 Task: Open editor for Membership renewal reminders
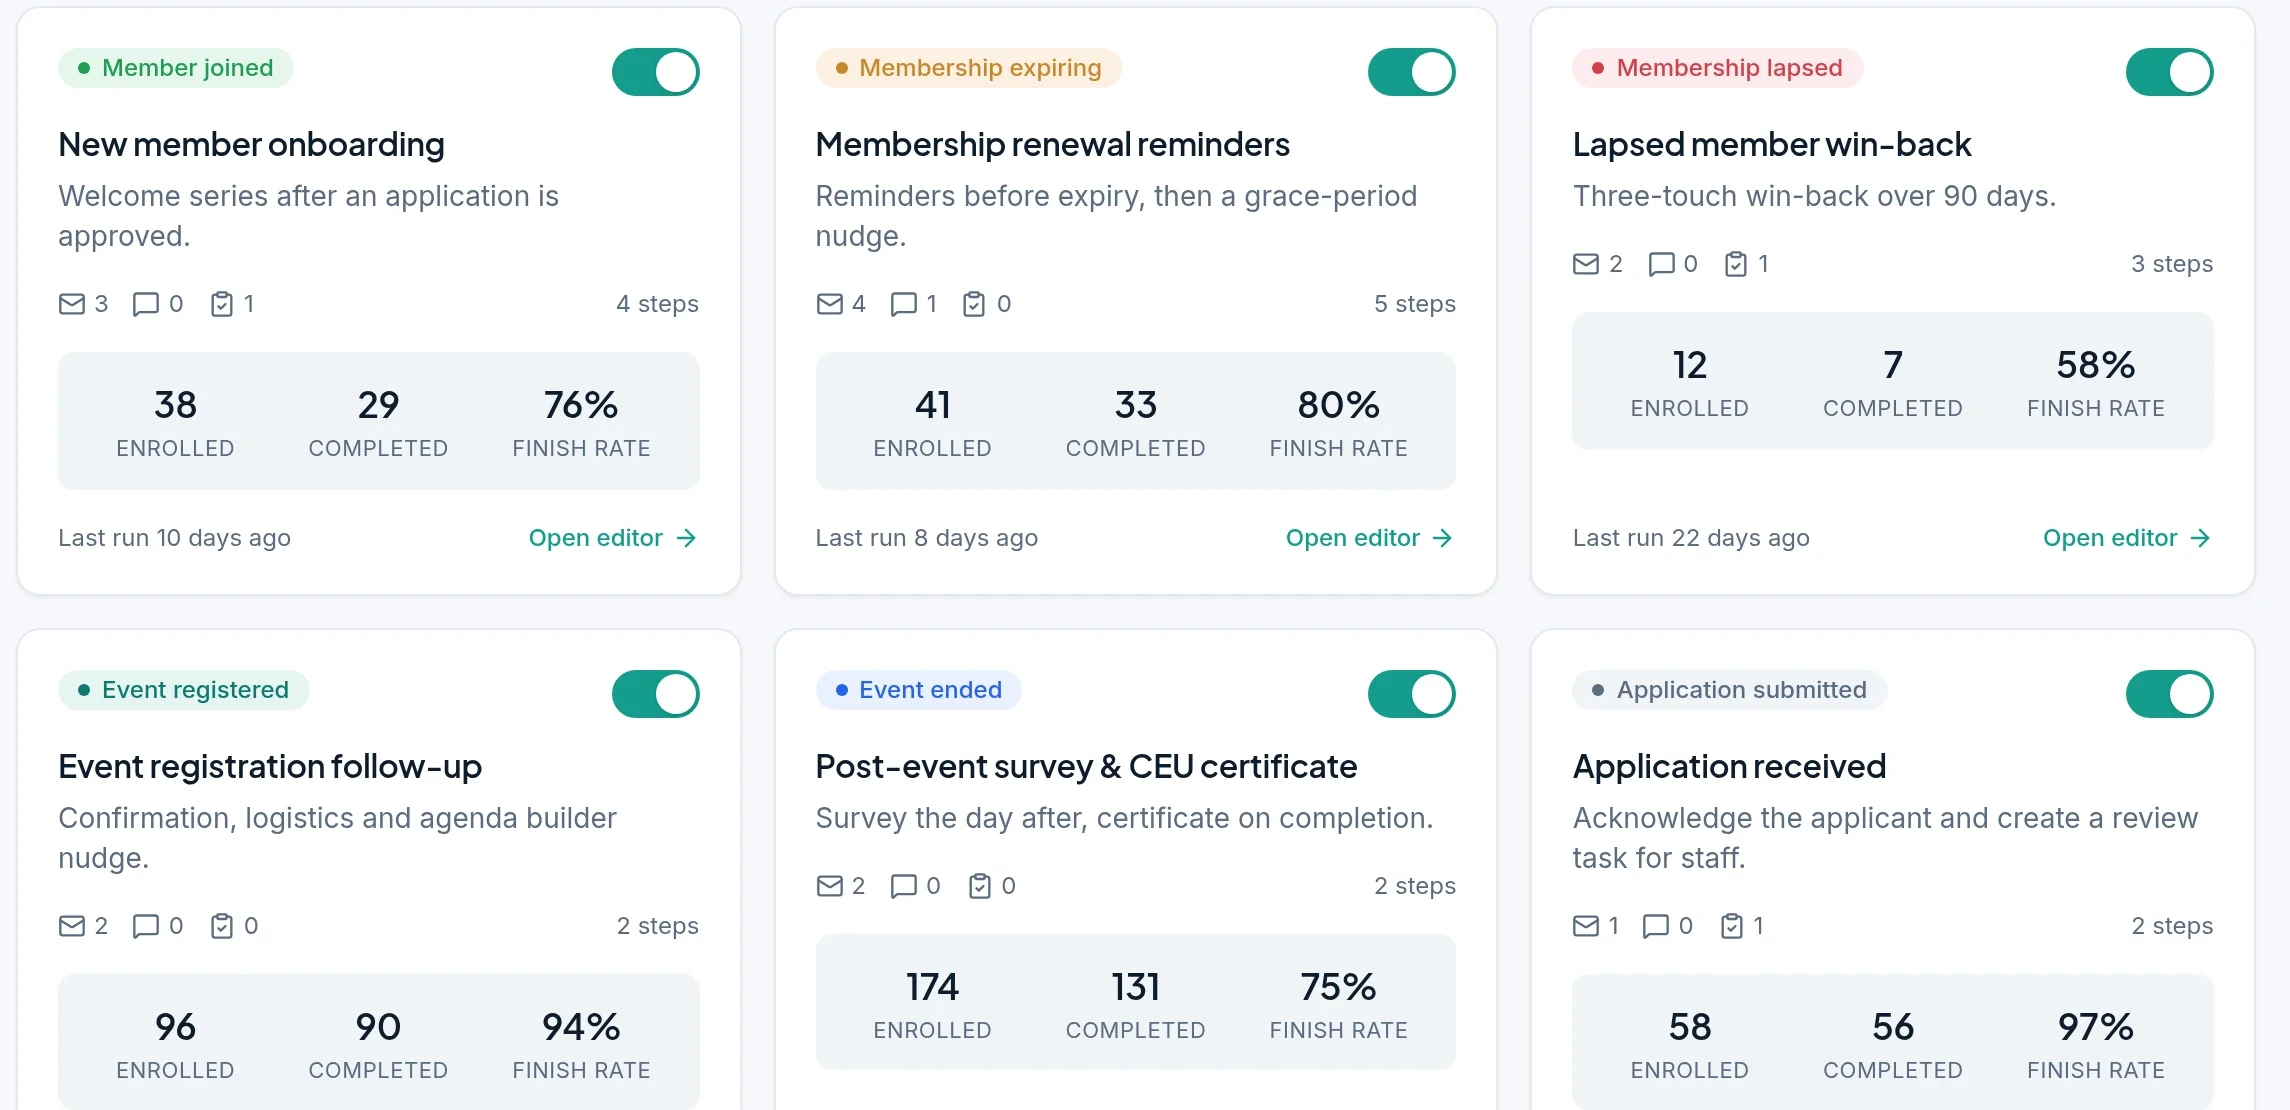click(1370, 538)
